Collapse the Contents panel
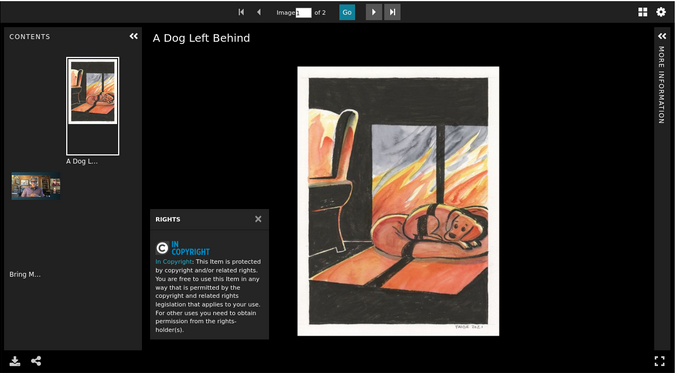 coord(134,36)
